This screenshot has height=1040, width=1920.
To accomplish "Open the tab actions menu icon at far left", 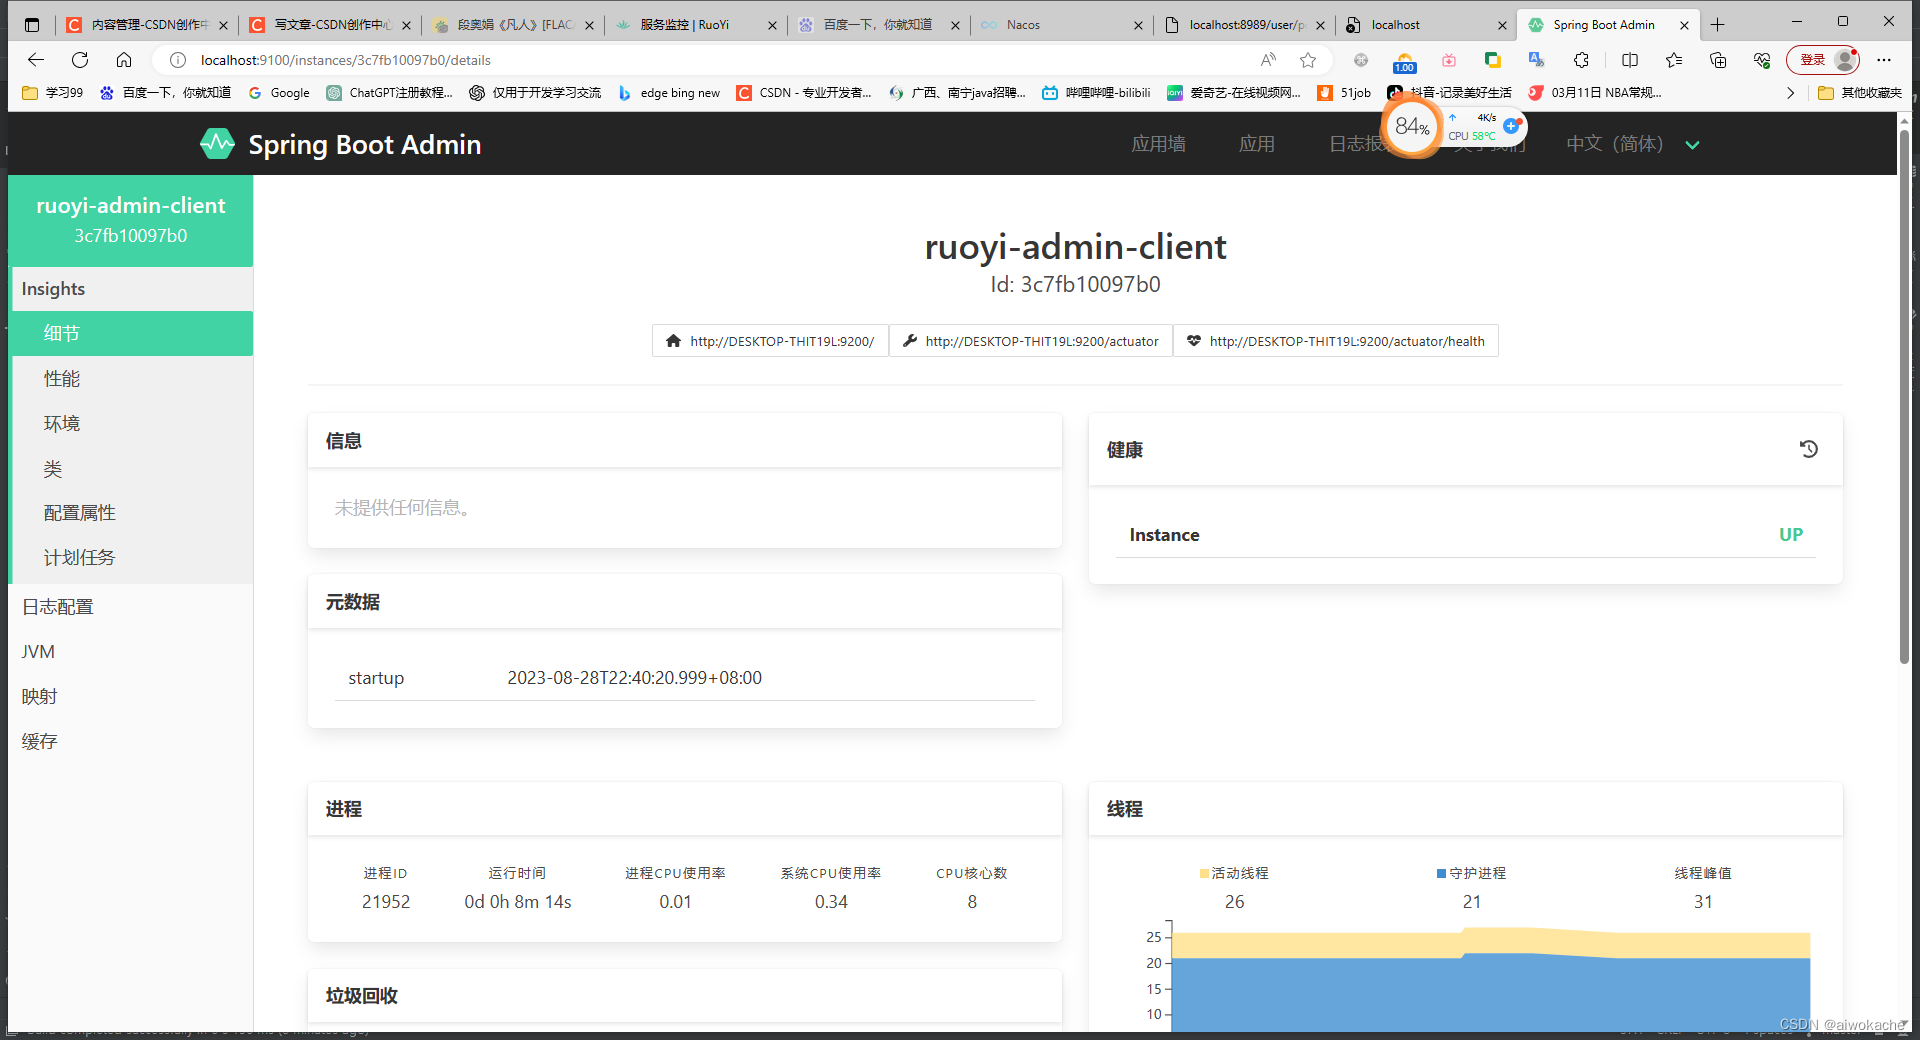I will click(32, 25).
